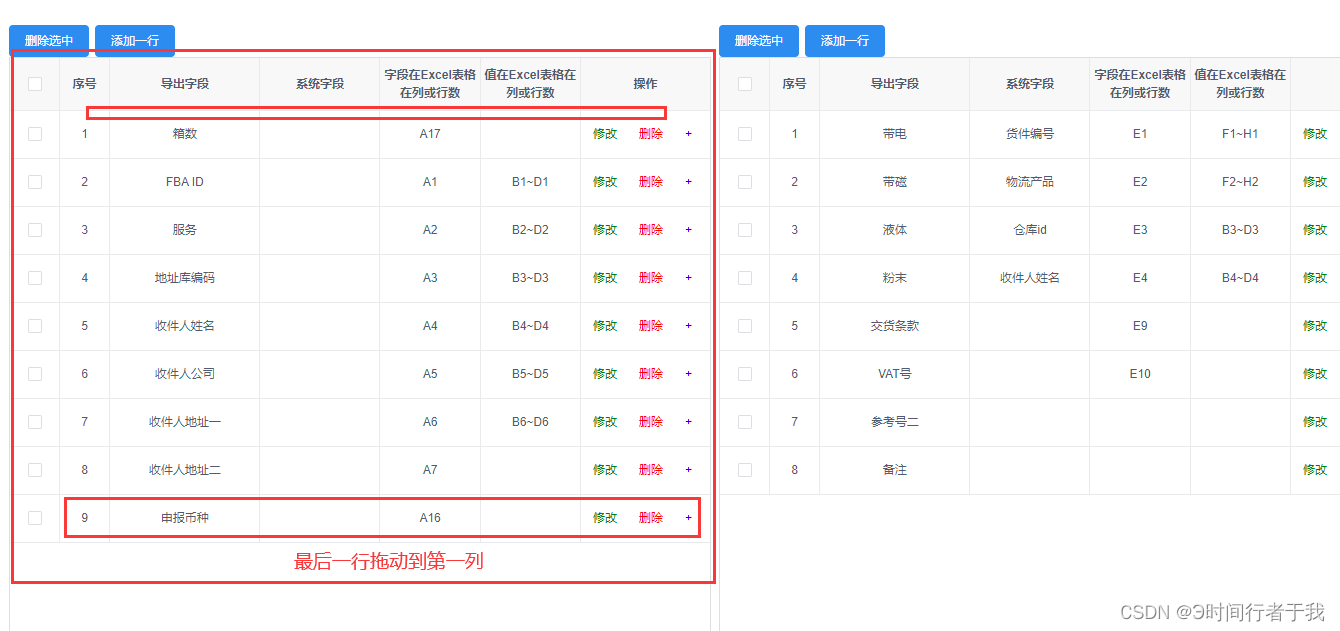Check the select-all checkbox in right table header
The width and height of the screenshot is (1340, 631).
pos(745,84)
